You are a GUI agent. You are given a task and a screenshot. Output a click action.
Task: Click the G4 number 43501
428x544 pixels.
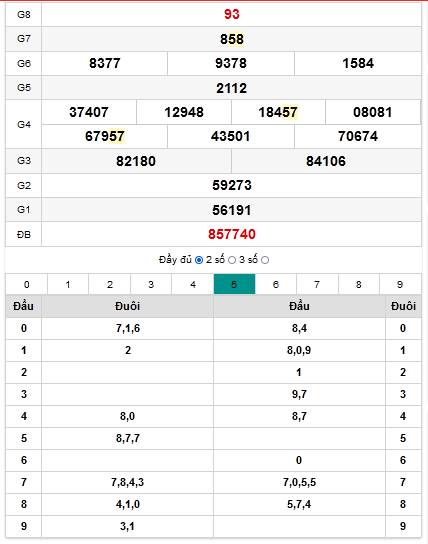[x=231, y=136]
